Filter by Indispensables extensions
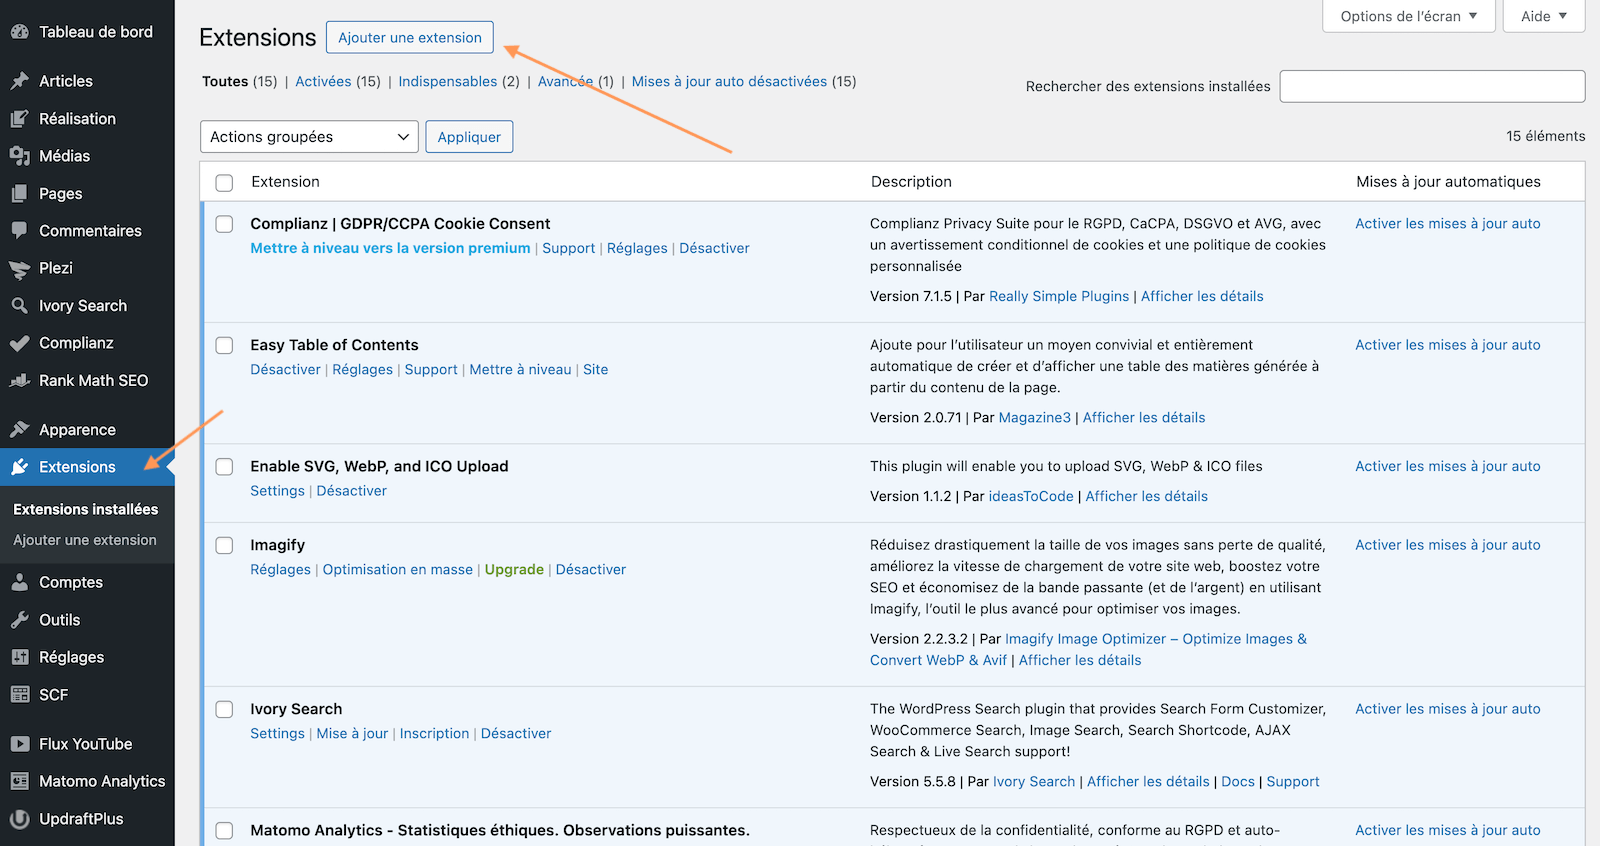The image size is (1600, 846). tap(447, 81)
